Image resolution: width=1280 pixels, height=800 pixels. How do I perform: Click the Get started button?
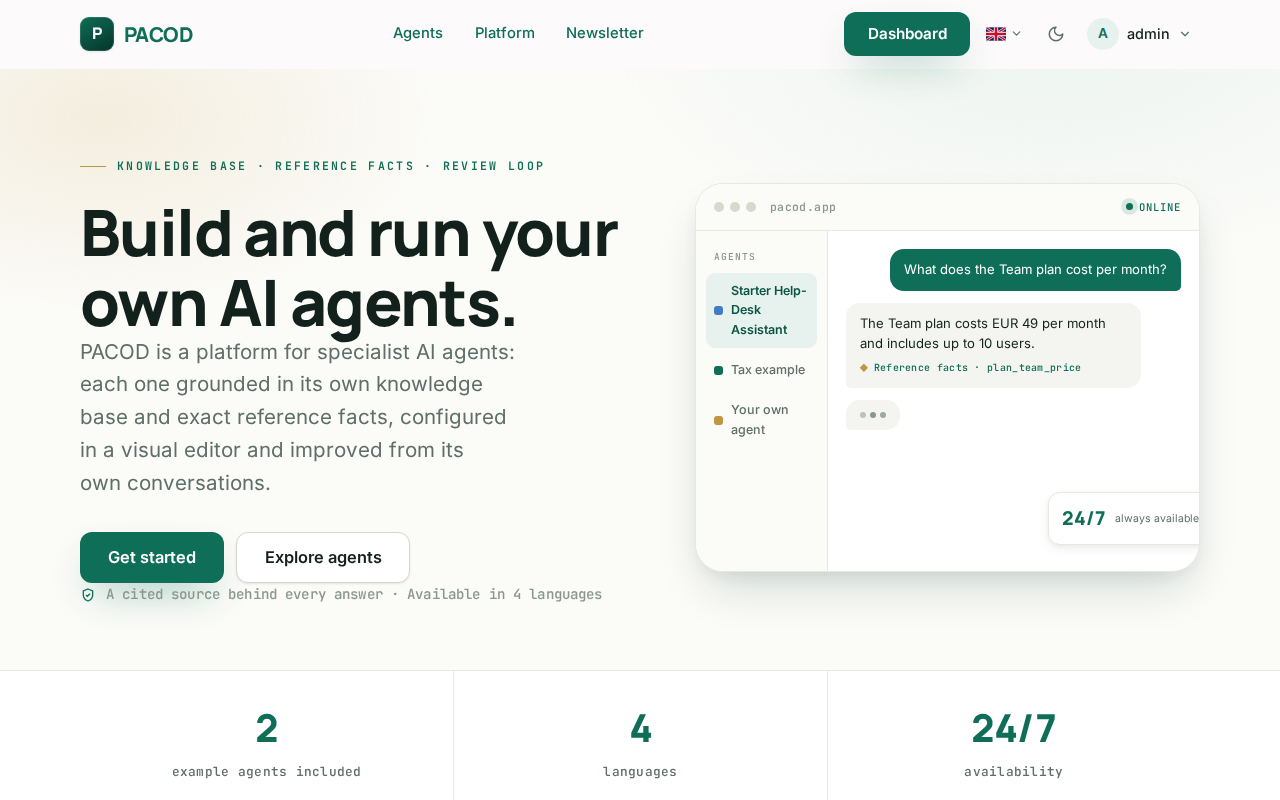pyautogui.click(x=152, y=557)
